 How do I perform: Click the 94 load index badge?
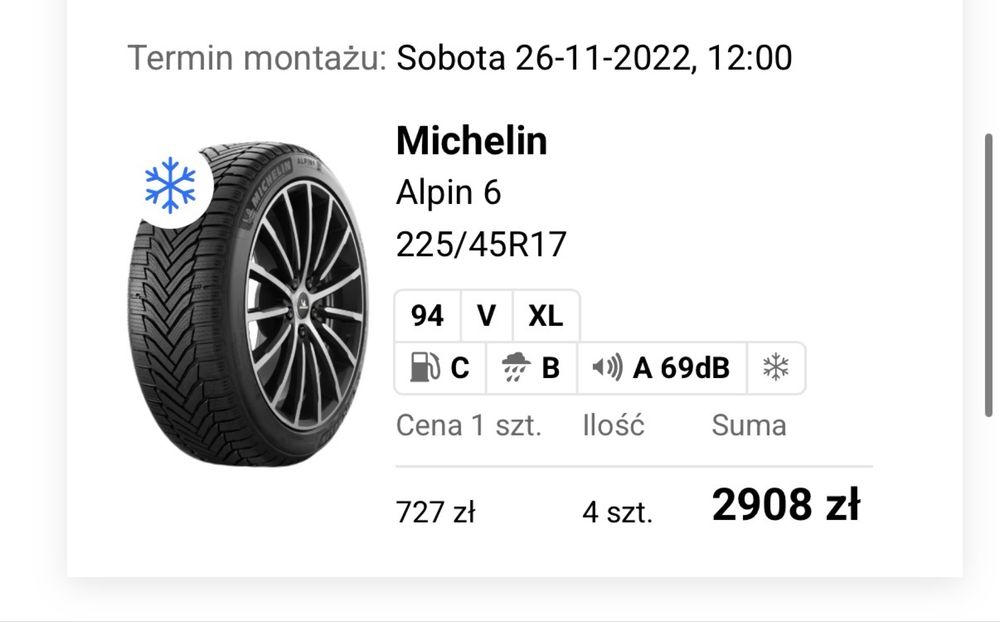(x=427, y=316)
